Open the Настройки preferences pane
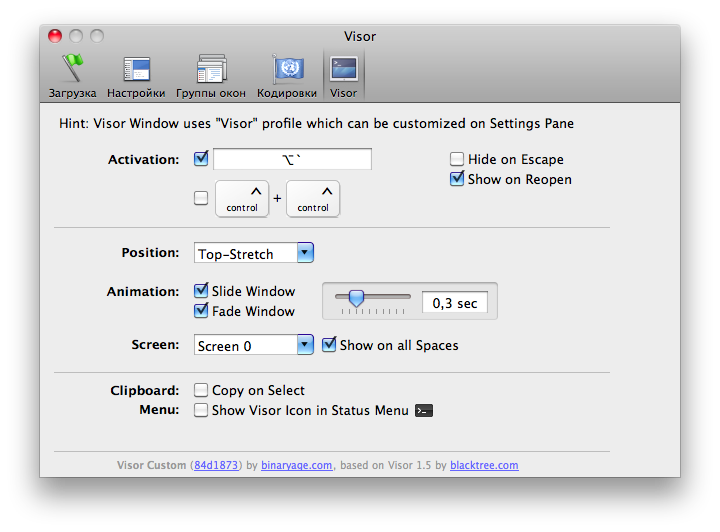 (136, 76)
